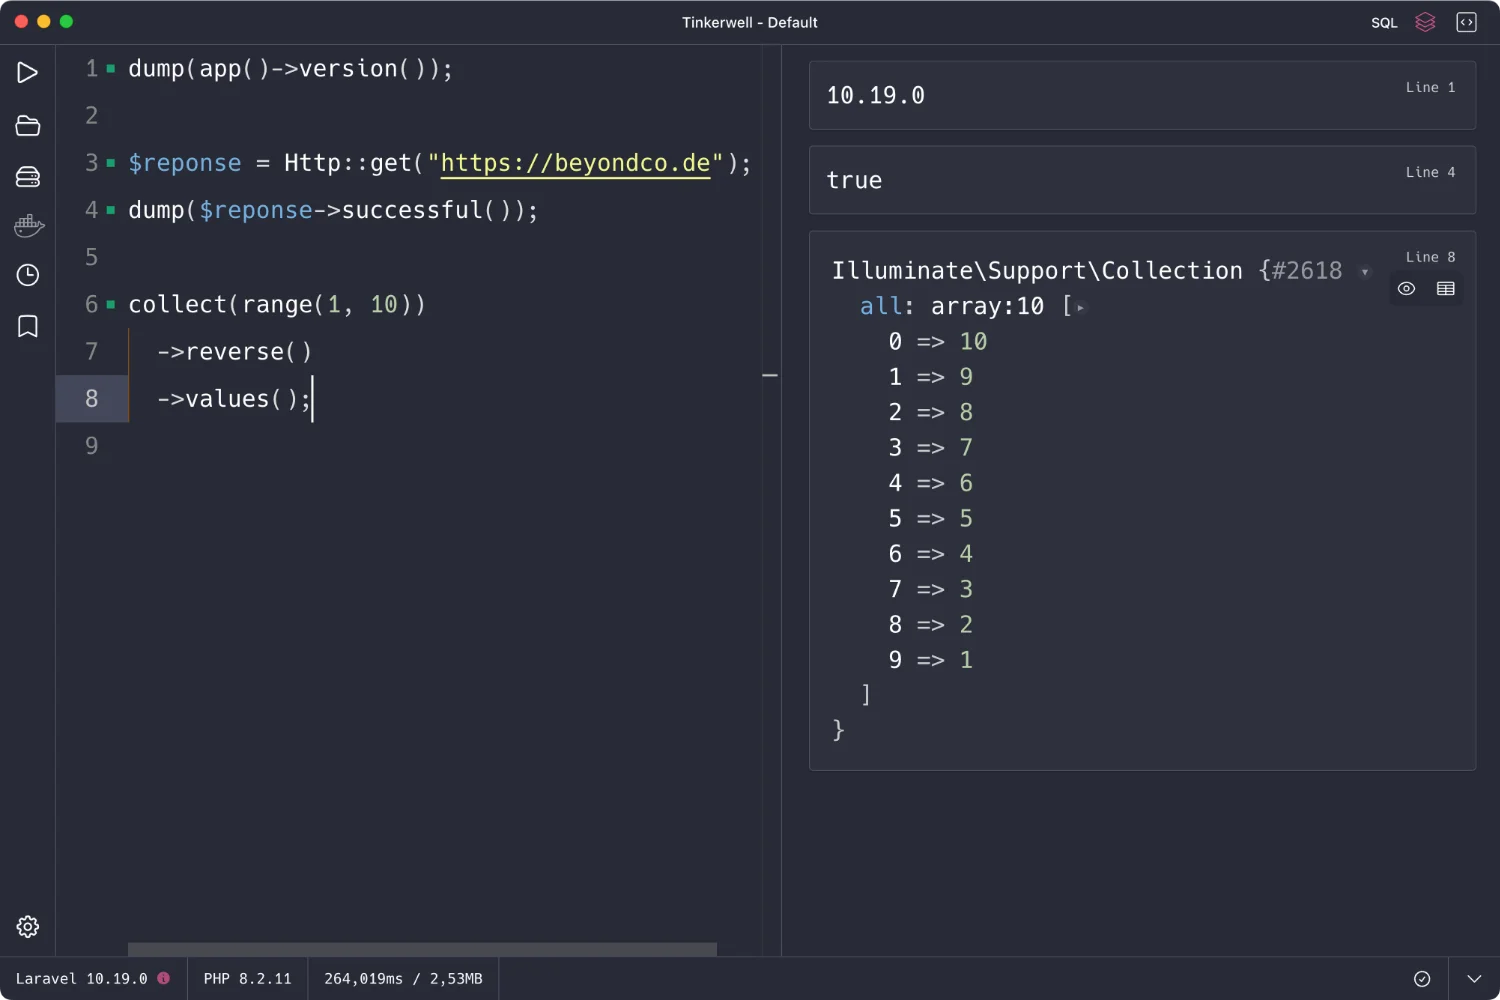Open settings with the gear icon
The height and width of the screenshot is (1000, 1500).
click(28, 927)
